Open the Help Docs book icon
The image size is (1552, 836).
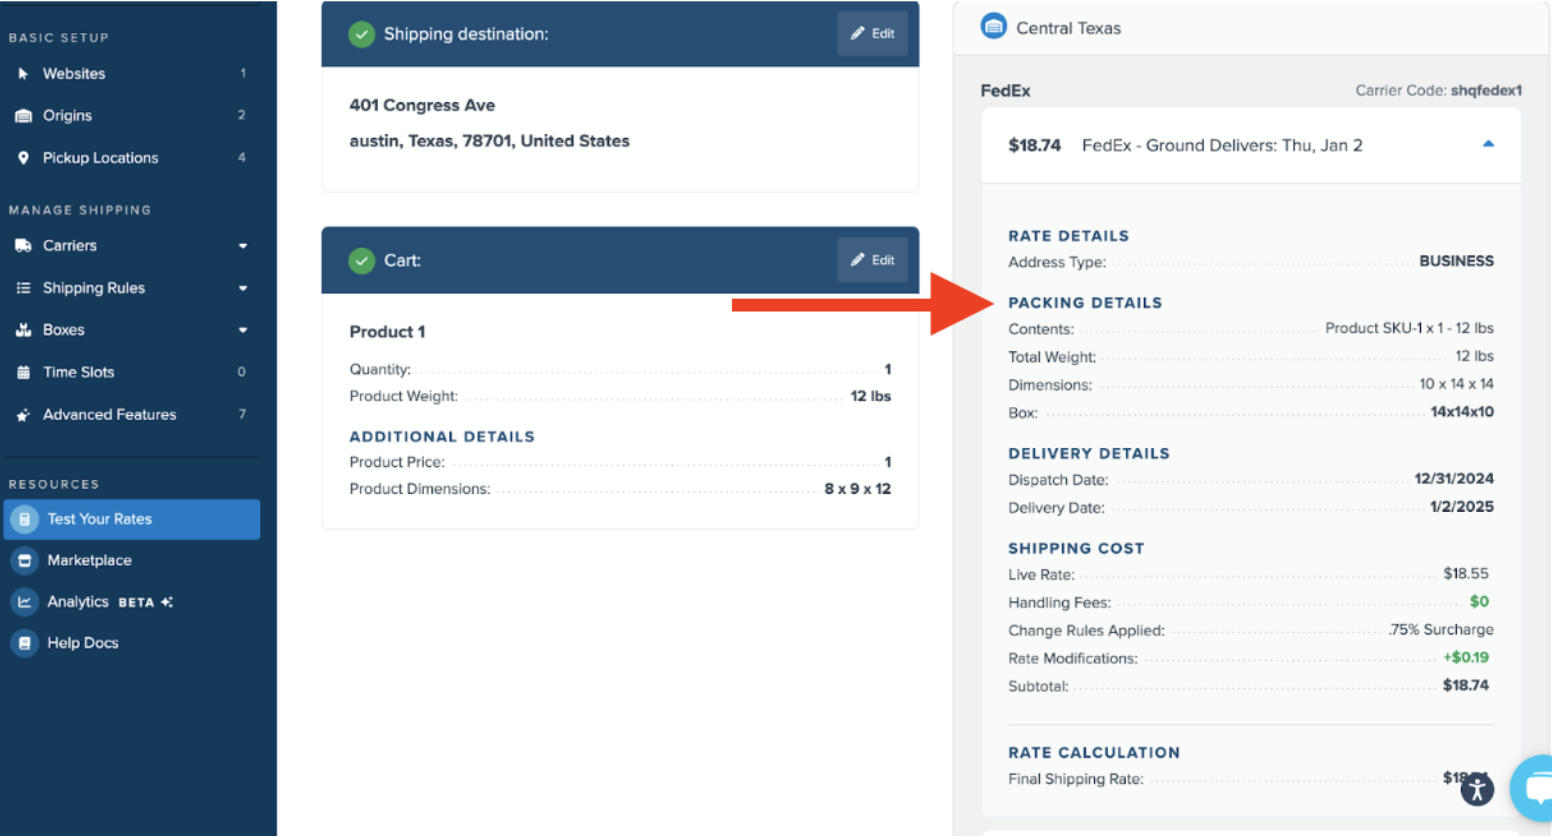pos(25,643)
